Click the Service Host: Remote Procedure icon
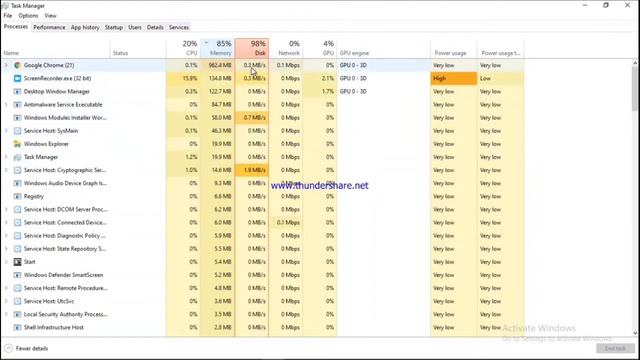640x360 pixels. coord(17,288)
